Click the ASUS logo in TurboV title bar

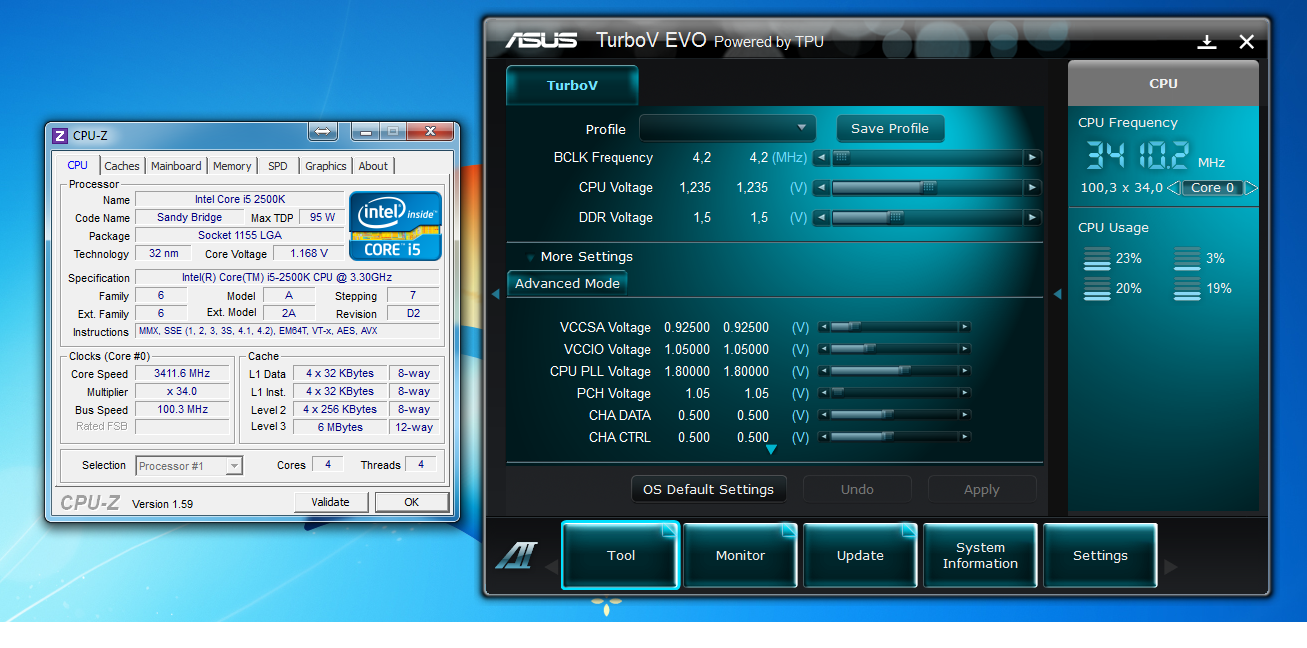coord(541,41)
